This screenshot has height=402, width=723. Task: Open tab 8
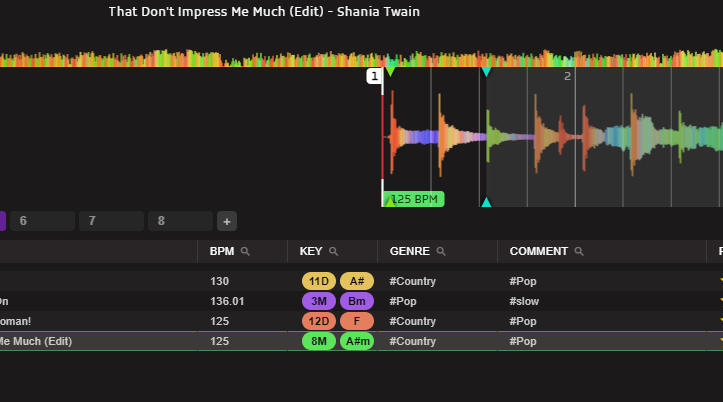(x=179, y=221)
